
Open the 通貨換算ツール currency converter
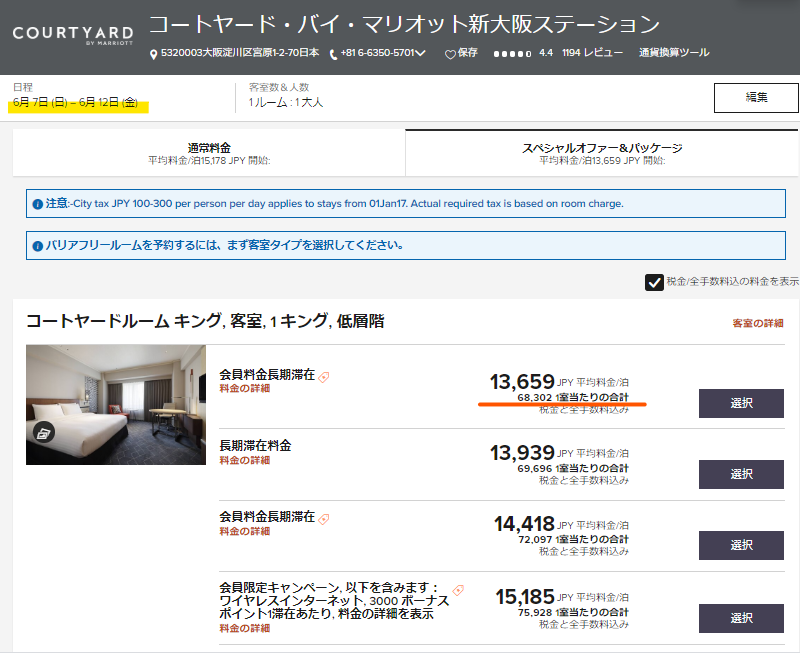674,53
